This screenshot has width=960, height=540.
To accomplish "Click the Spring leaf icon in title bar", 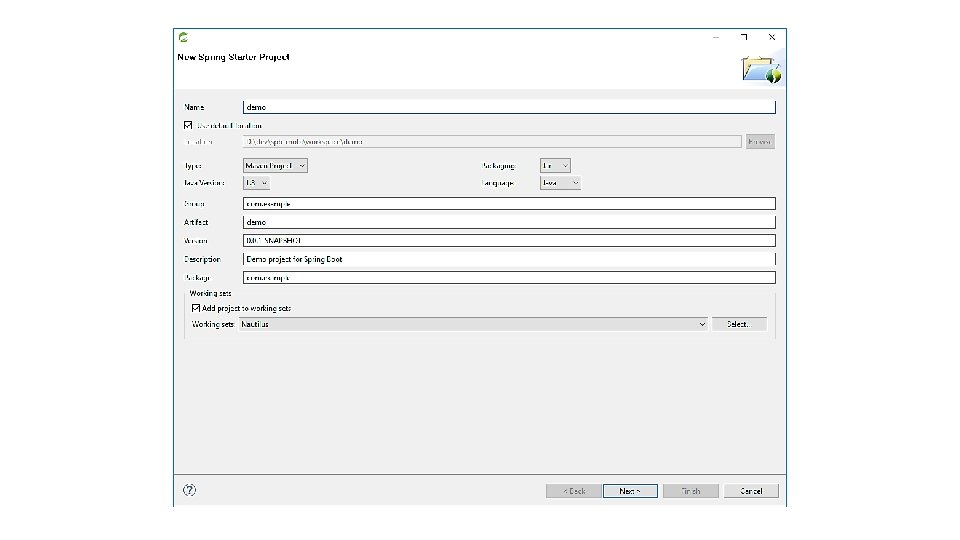I will (x=183, y=37).
